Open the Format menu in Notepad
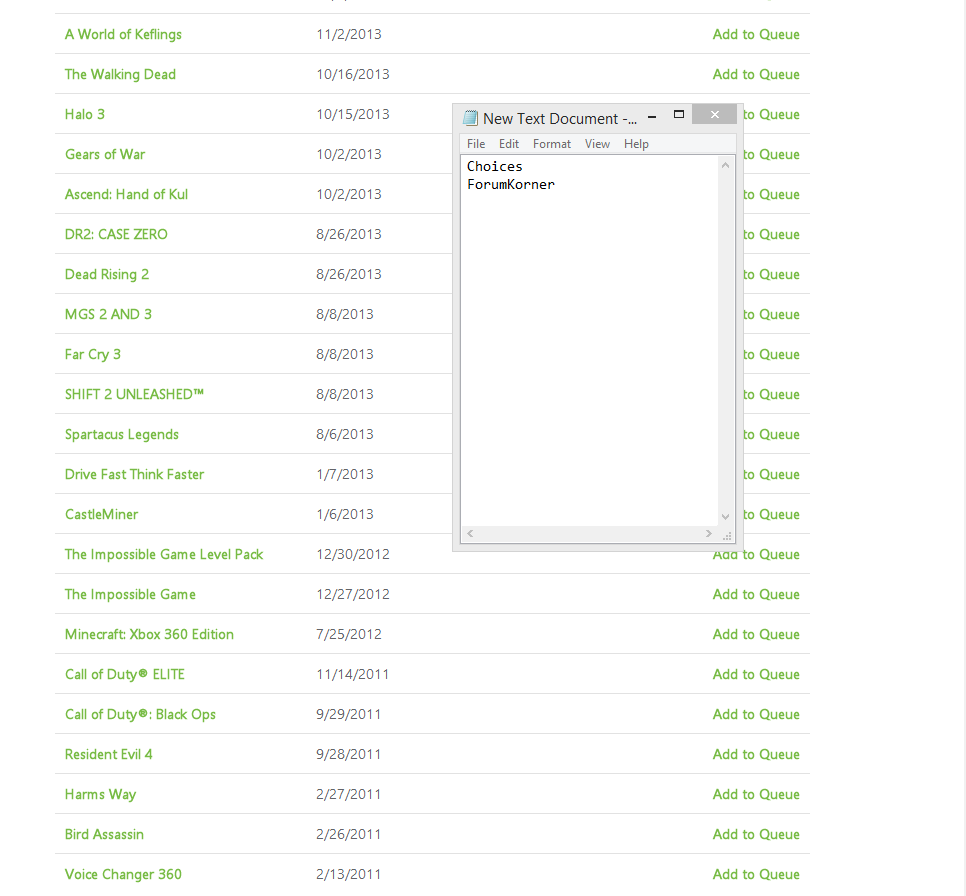This screenshot has height=896, width=966. pyautogui.click(x=551, y=144)
